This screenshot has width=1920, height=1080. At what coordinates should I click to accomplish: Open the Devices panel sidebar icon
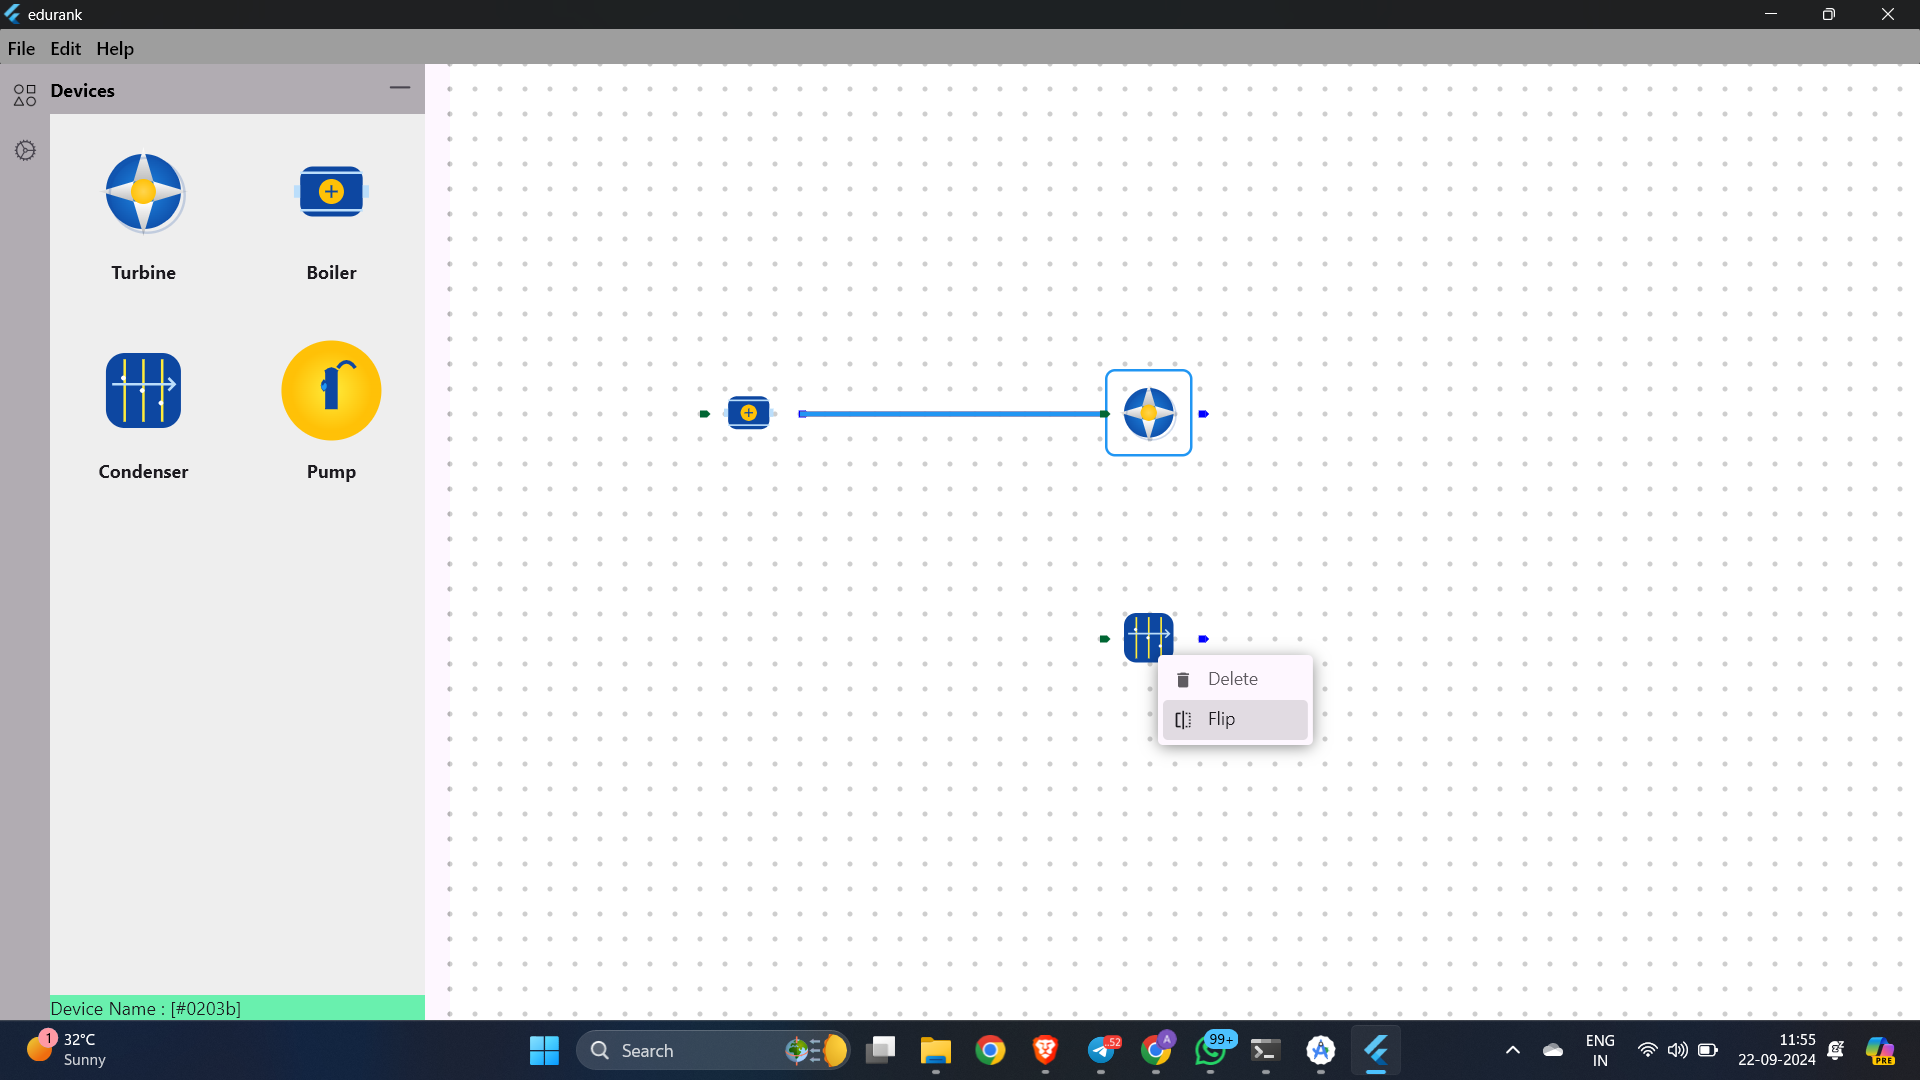(x=25, y=95)
